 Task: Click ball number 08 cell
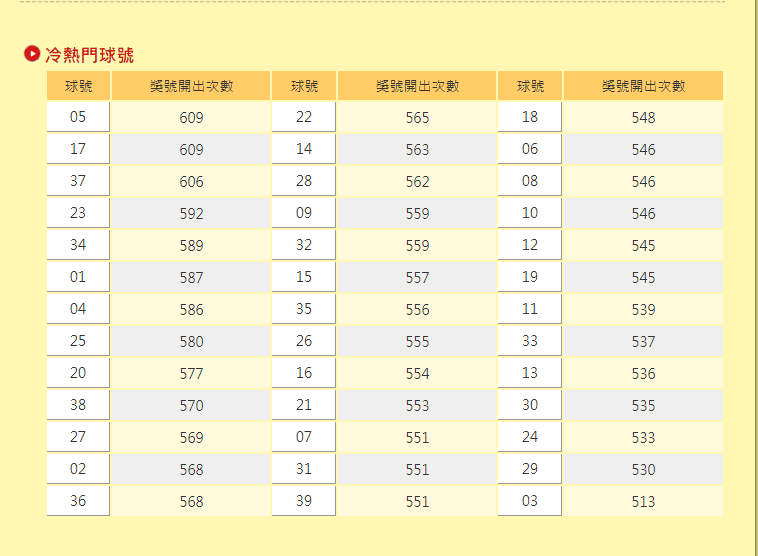[x=530, y=180]
